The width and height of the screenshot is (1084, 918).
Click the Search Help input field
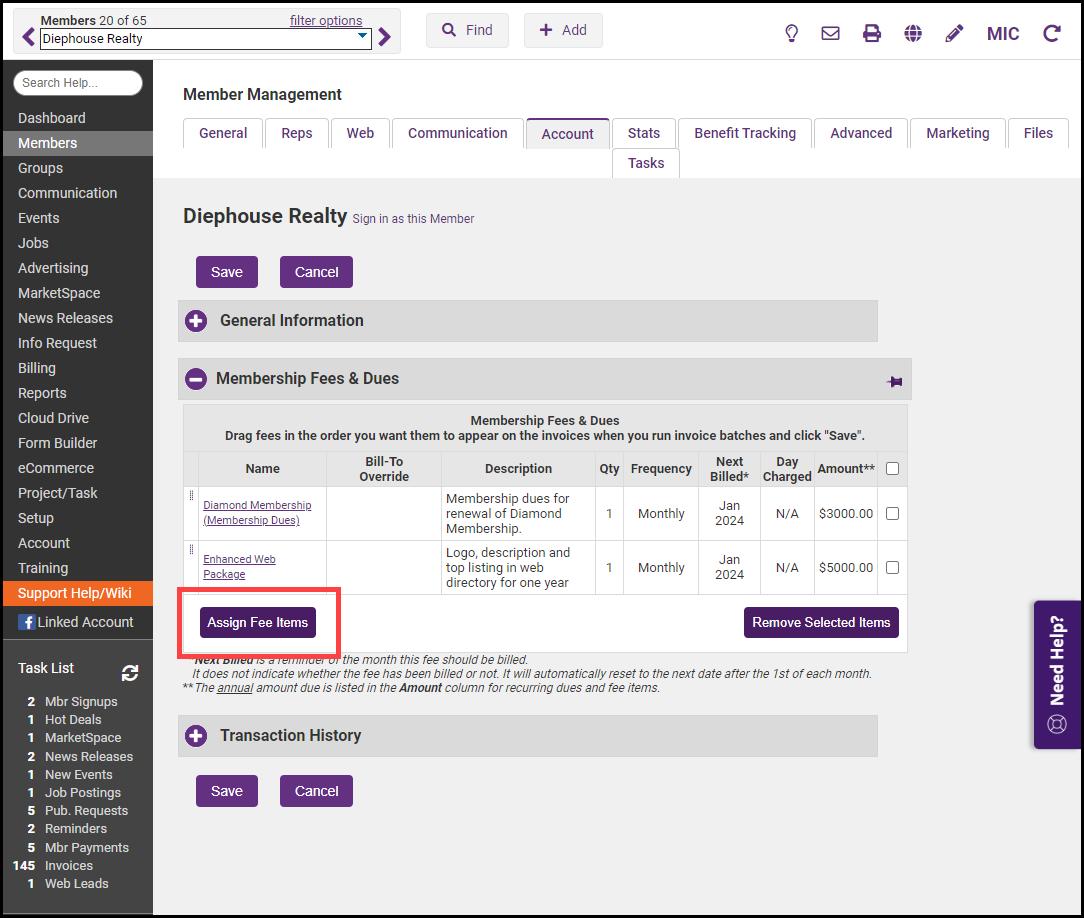(78, 83)
